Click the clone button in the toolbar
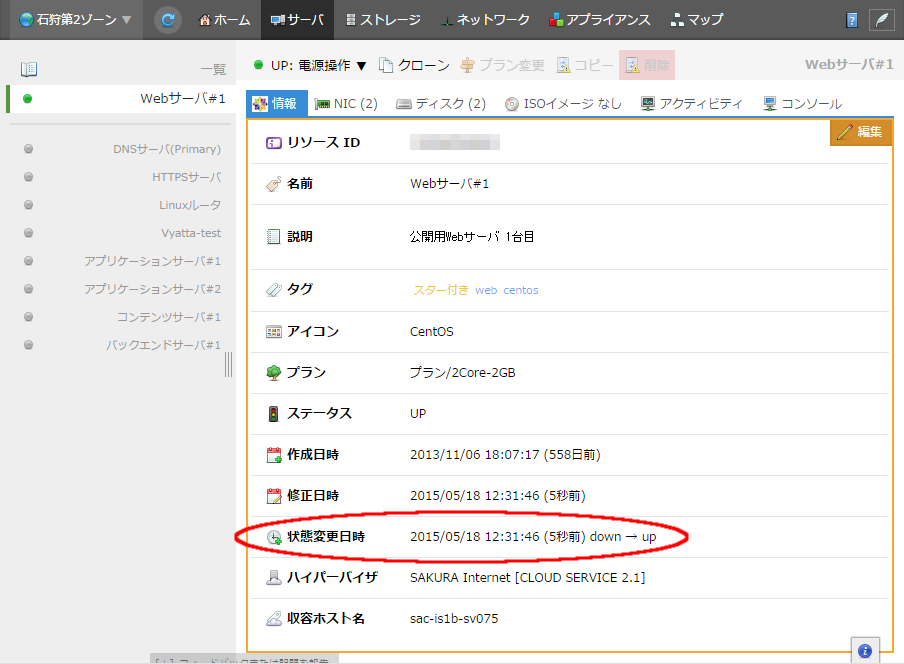The image size is (904, 664). [x=415, y=66]
